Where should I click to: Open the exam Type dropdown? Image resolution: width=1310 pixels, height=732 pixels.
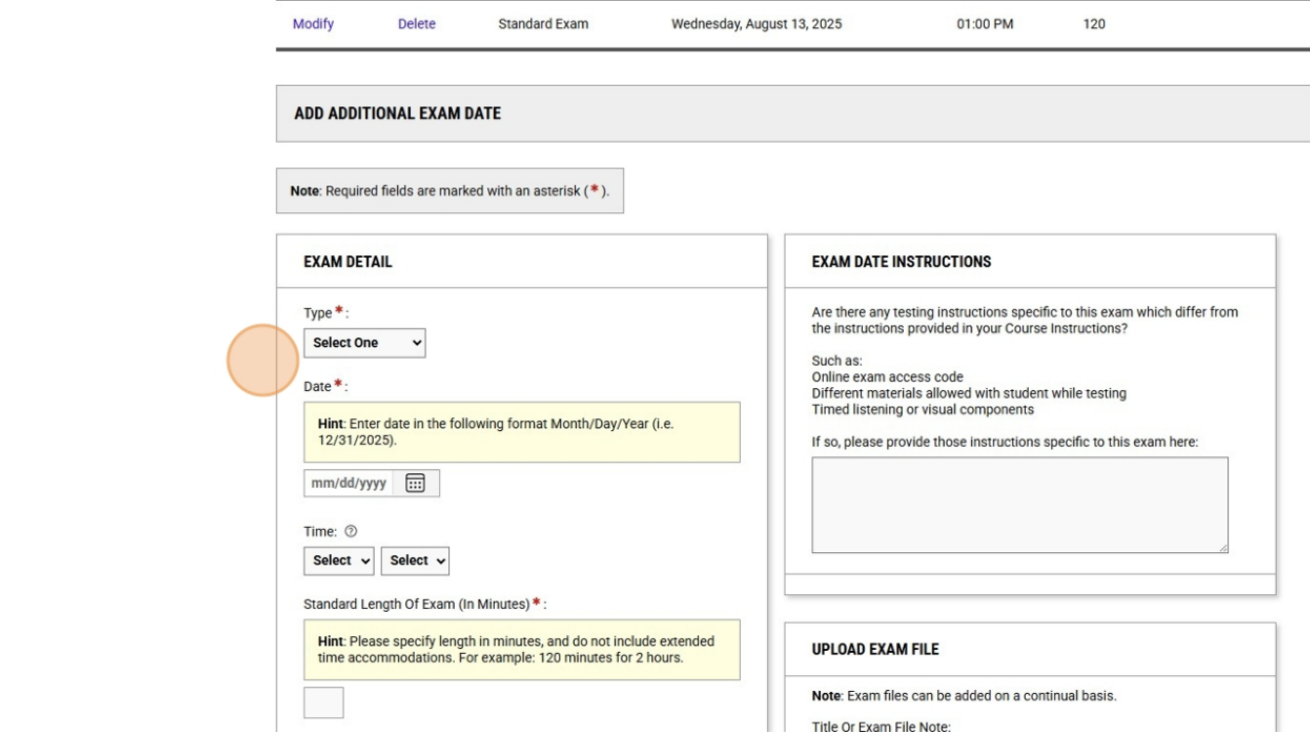tap(364, 343)
